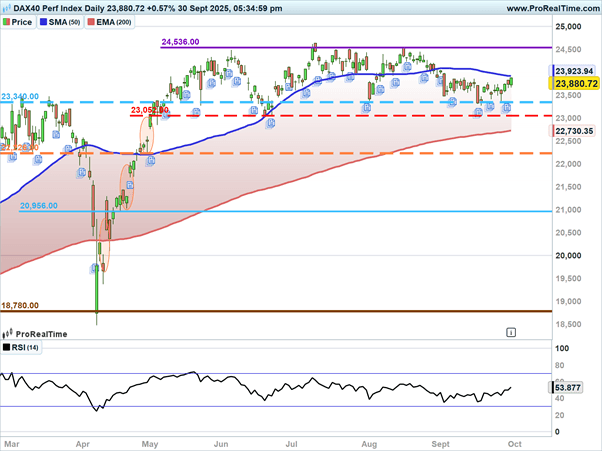Click the chart info icon
602x451 pixels.
(x=511, y=330)
